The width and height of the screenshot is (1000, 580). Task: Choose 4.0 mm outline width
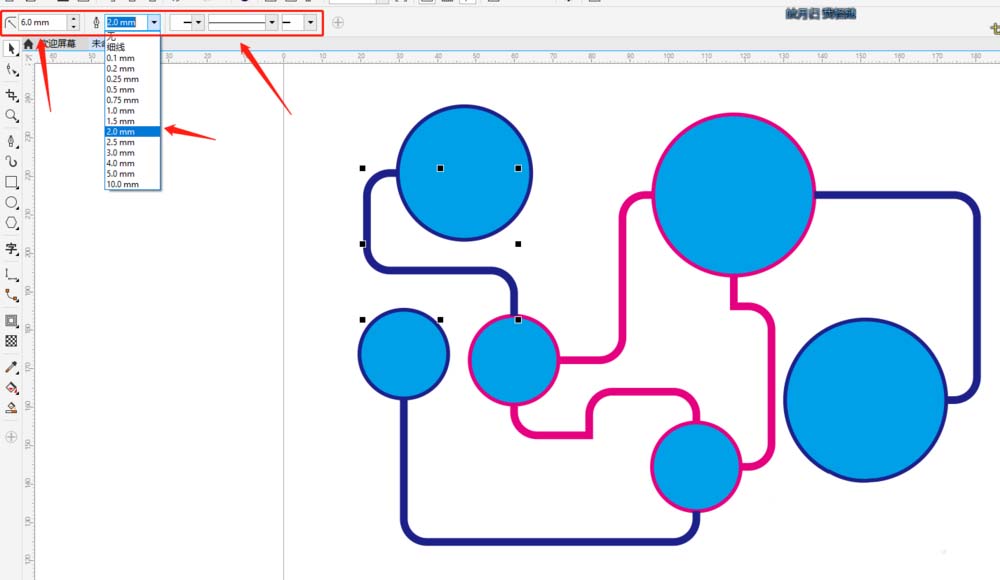tap(133, 163)
